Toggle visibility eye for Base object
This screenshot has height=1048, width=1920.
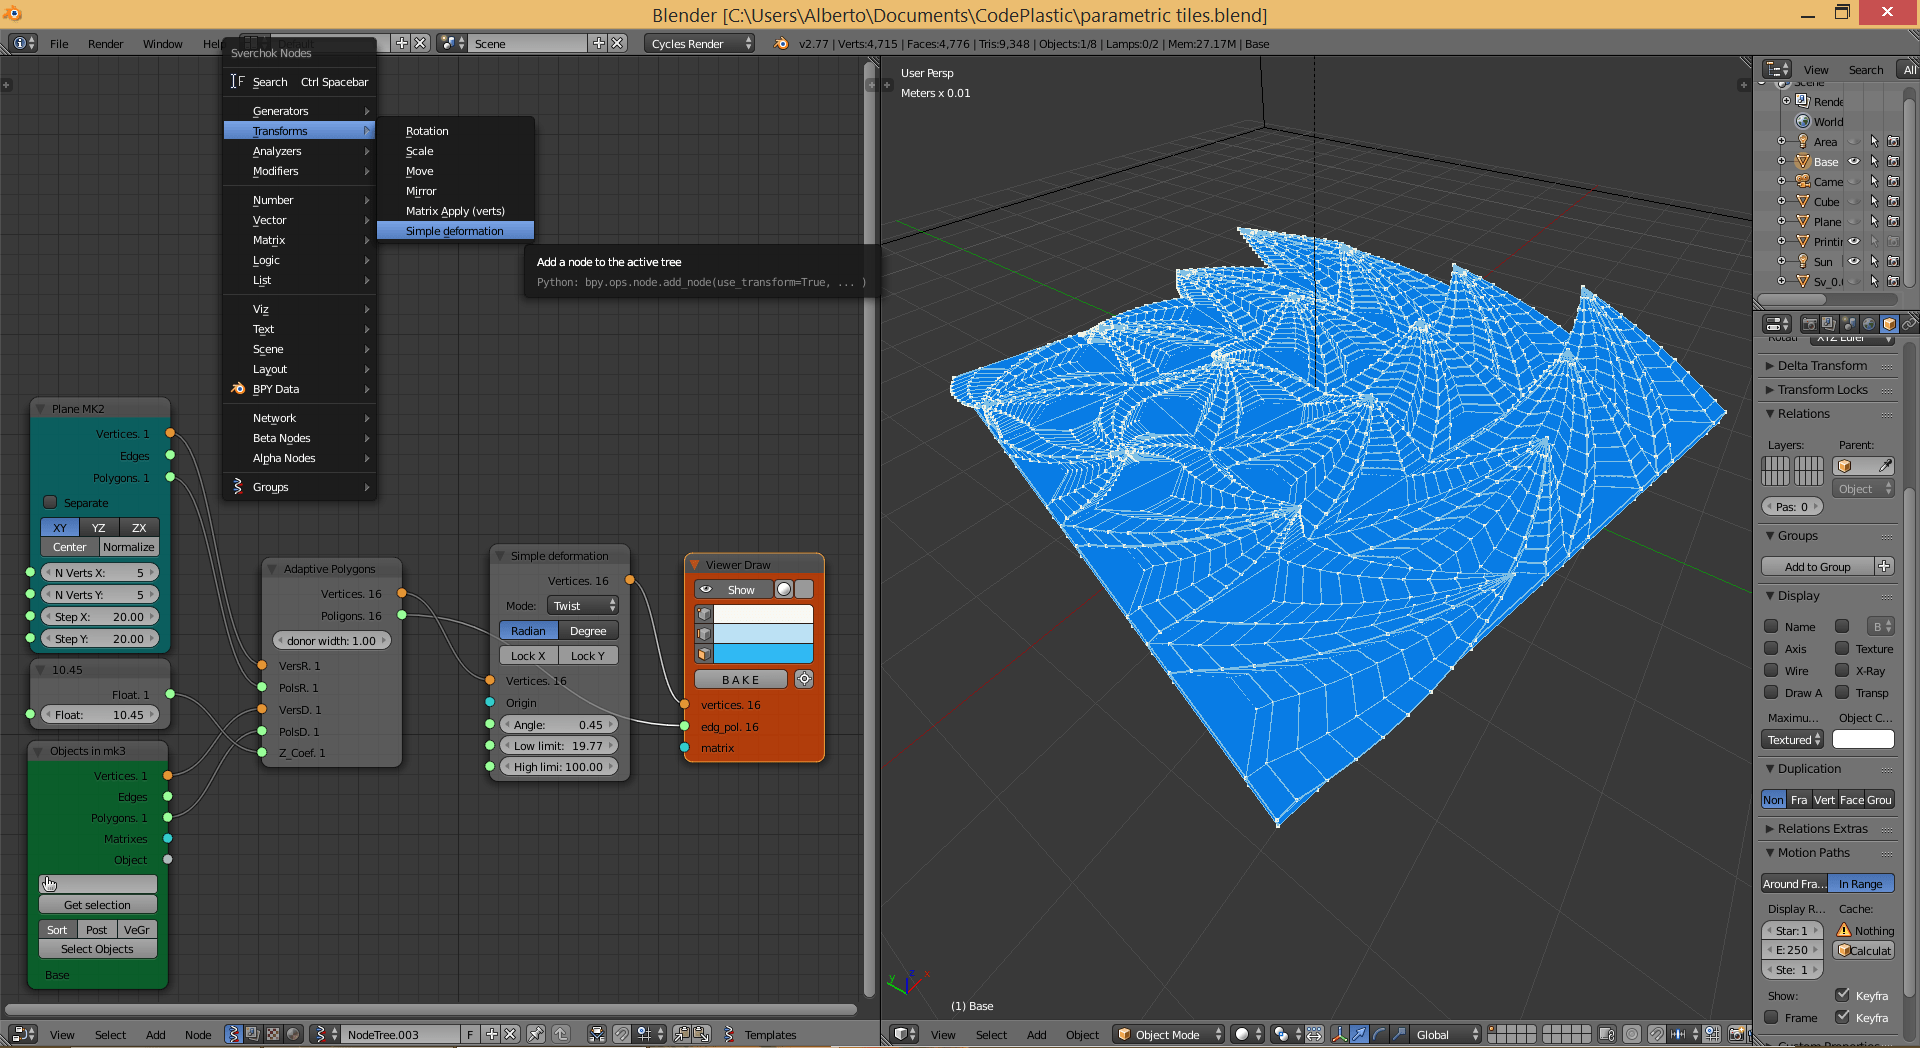tap(1853, 161)
